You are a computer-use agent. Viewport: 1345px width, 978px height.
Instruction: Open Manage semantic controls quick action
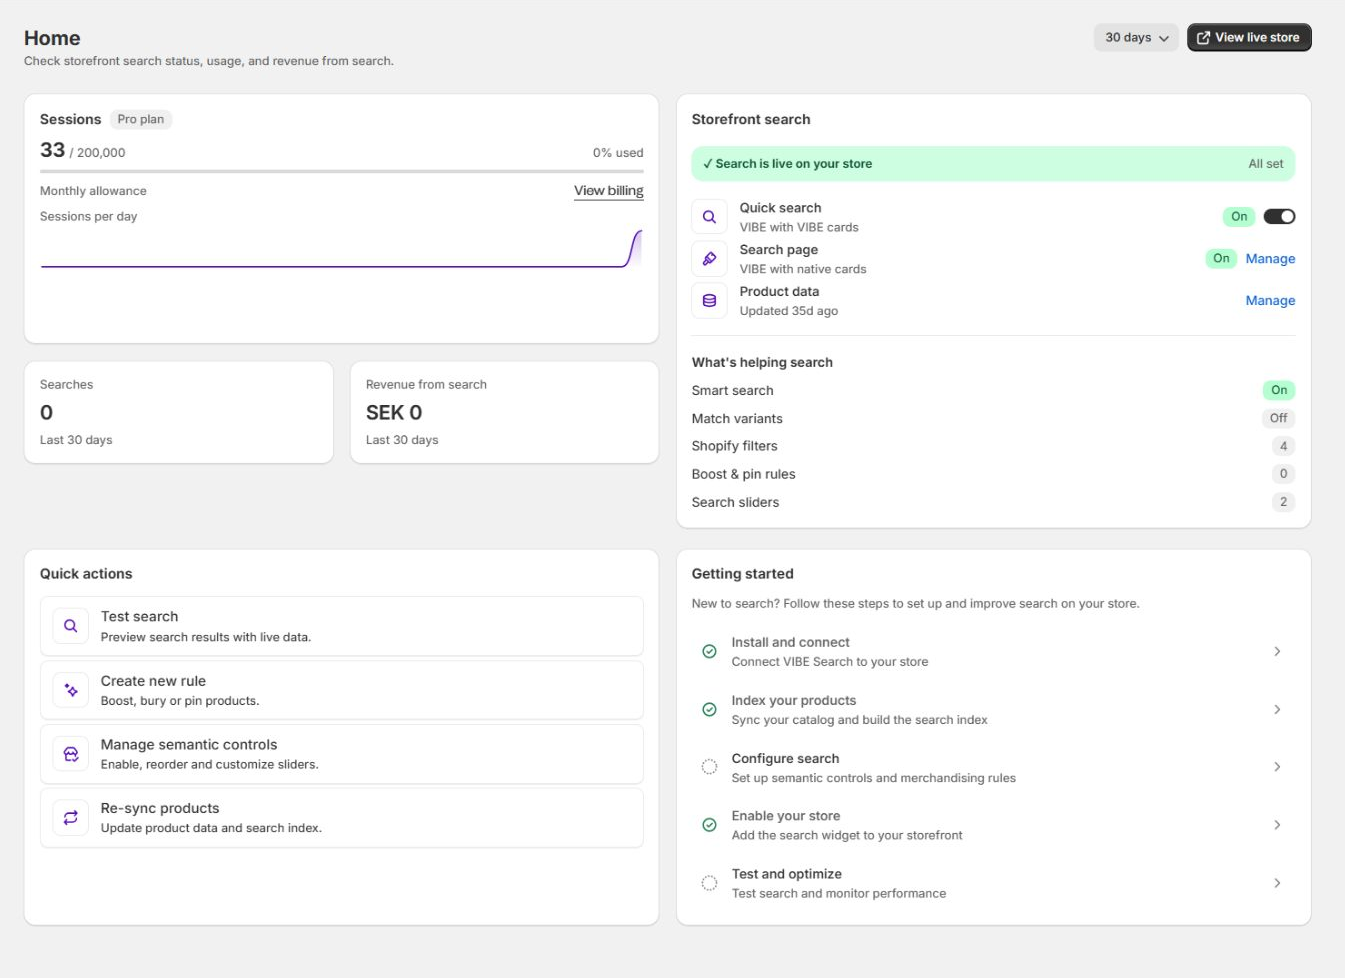(342, 754)
